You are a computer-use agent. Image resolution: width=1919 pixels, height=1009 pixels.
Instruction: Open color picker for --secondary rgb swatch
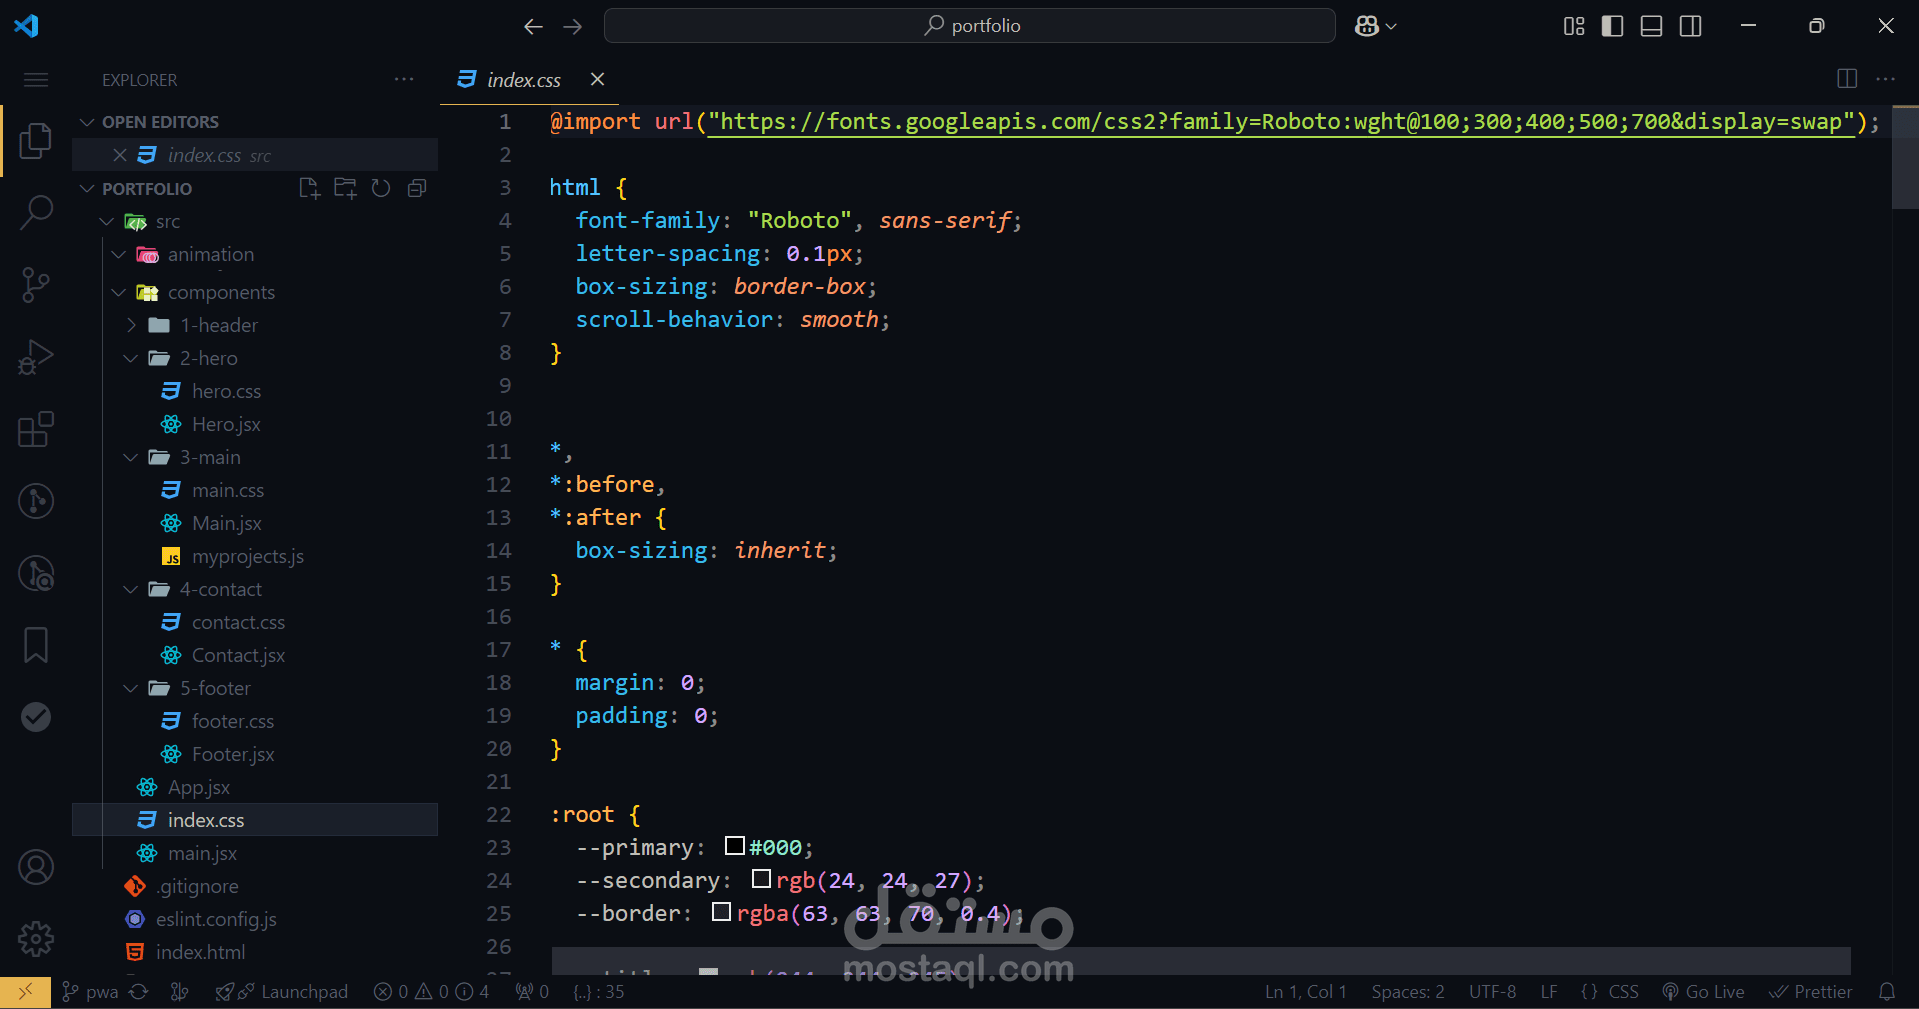tap(761, 879)
